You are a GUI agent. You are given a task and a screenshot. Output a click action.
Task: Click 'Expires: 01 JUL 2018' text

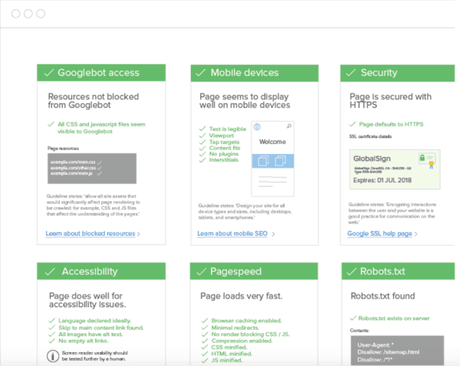382,180
